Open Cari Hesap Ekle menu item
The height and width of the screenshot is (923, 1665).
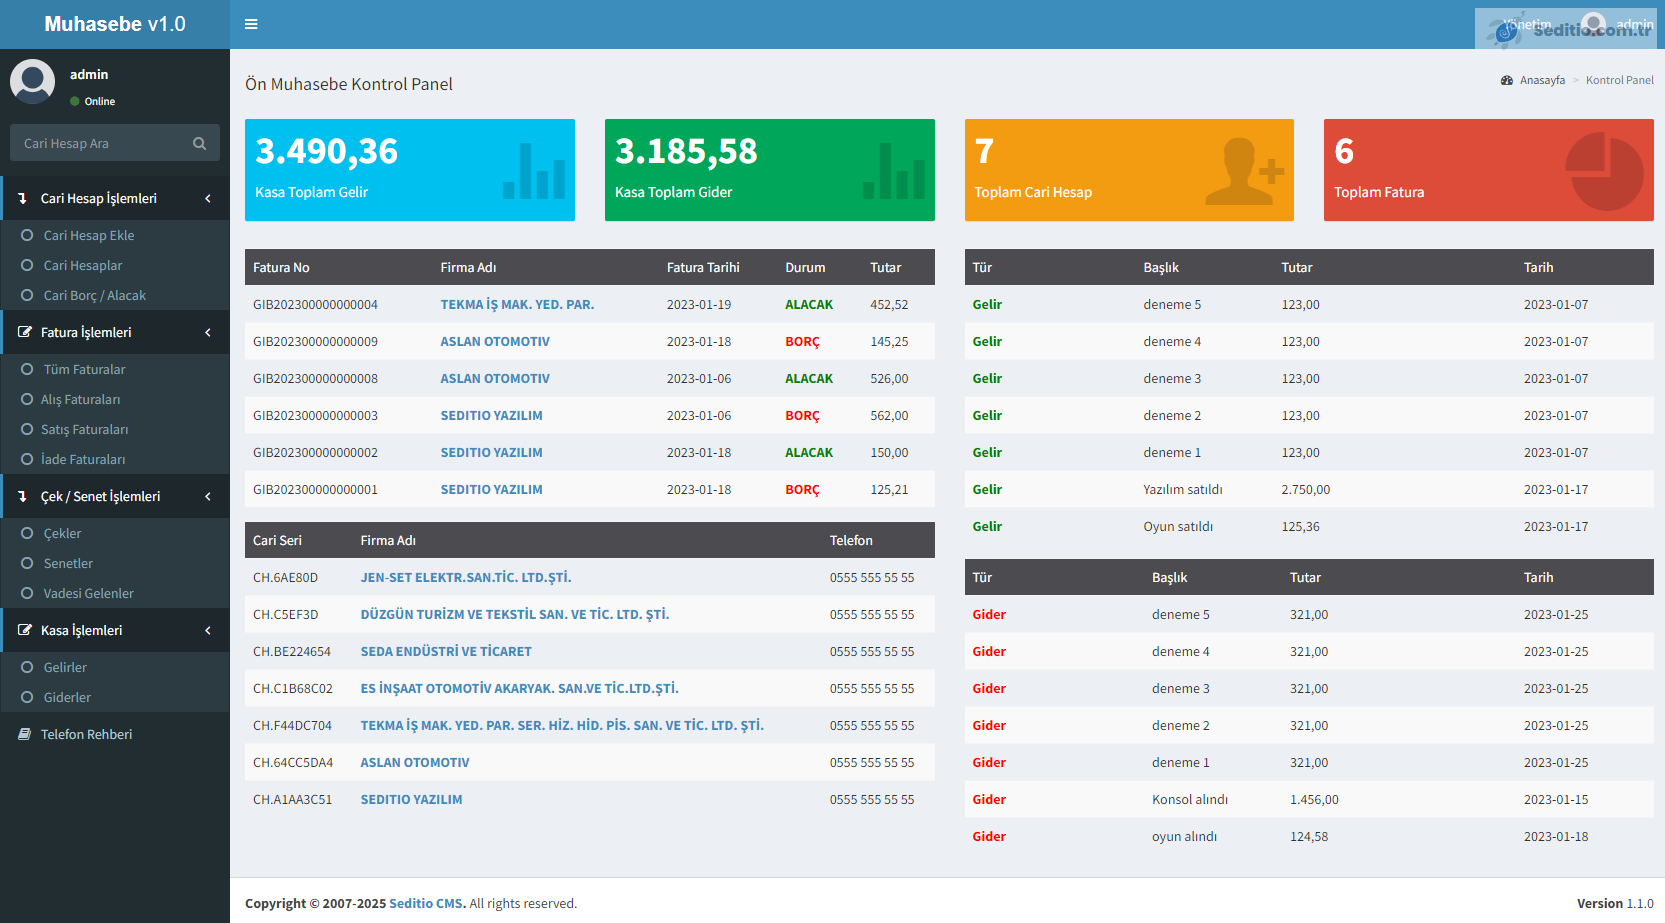pyautogui.click(x=88, y=235)
